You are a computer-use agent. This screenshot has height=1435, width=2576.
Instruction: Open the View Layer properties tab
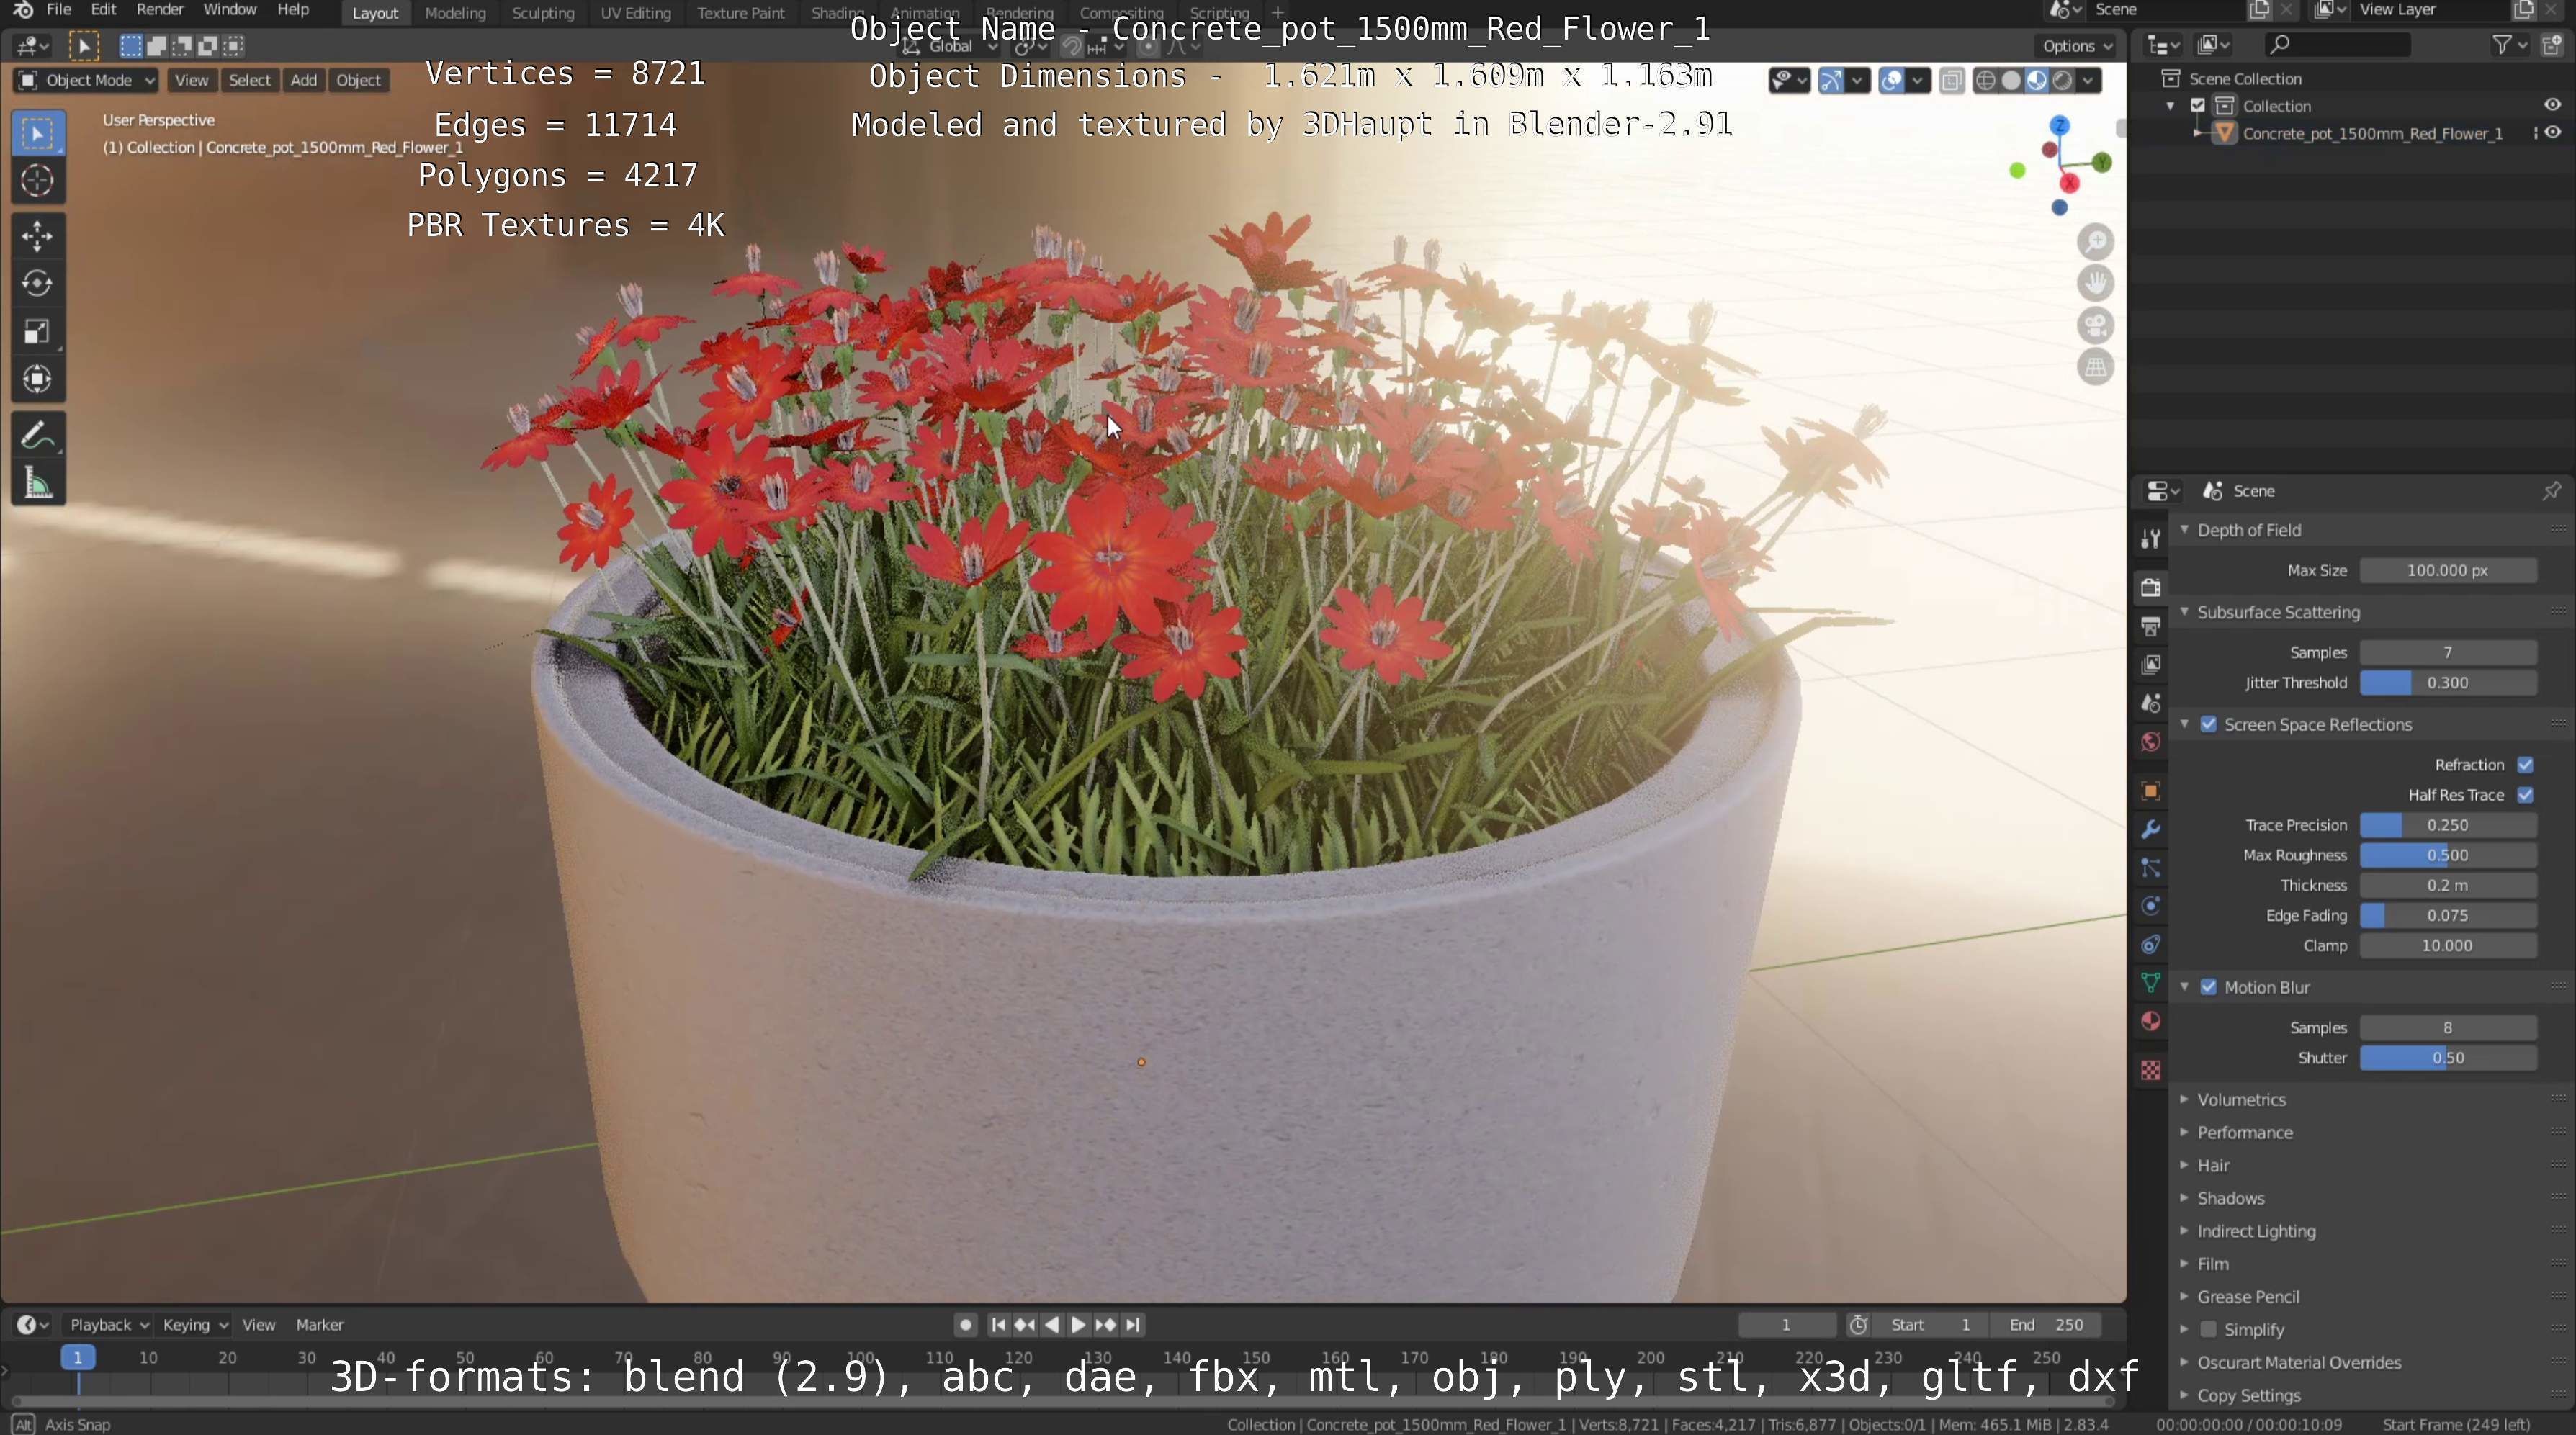tap(2151, 665)
